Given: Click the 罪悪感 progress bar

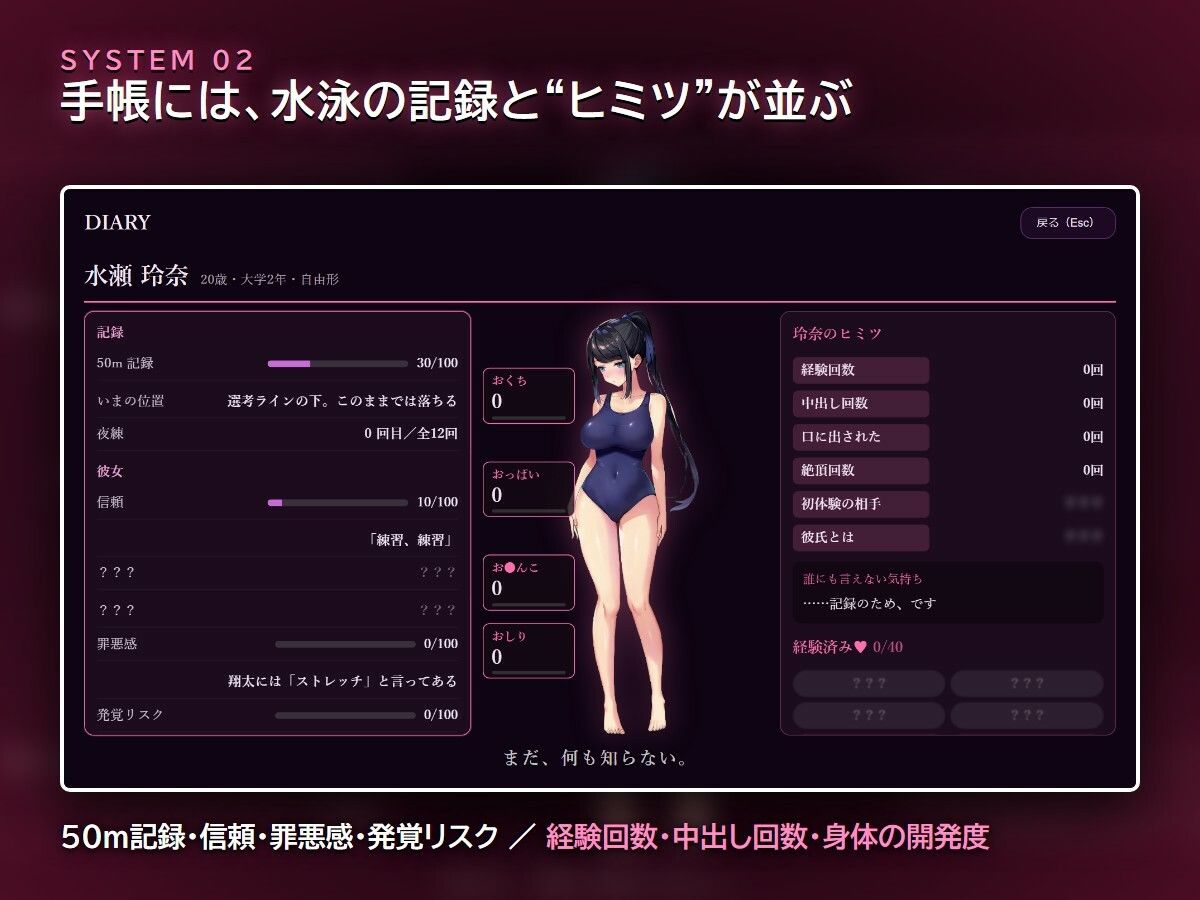Looking at the screenshot, I should click(345, 644).
